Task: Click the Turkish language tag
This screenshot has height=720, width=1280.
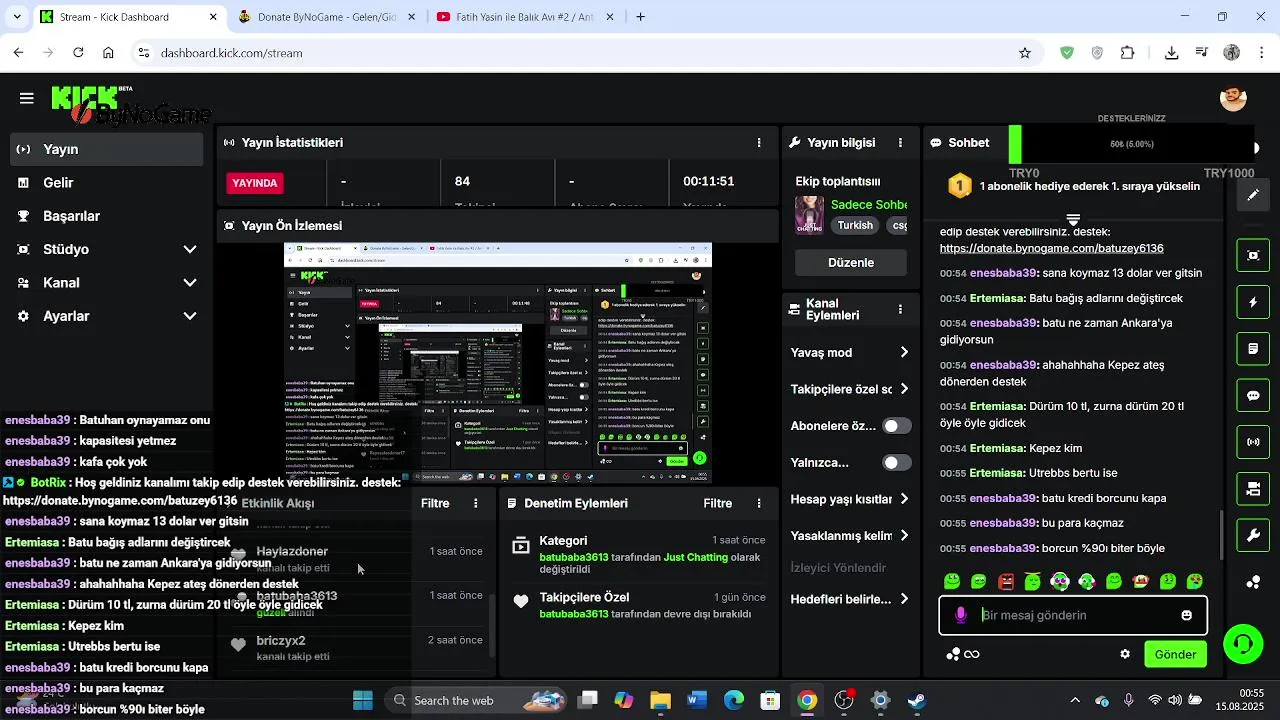Action: click(x=855, y=226)
